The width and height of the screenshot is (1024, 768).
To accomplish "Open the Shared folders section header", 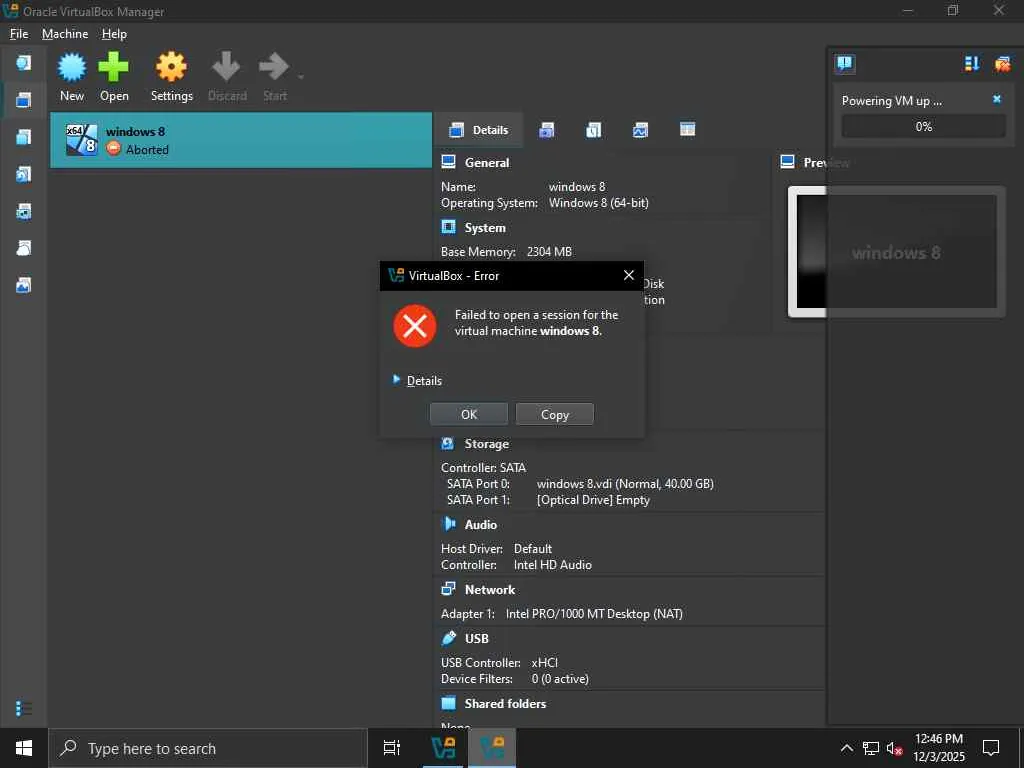I will point(505,704).
